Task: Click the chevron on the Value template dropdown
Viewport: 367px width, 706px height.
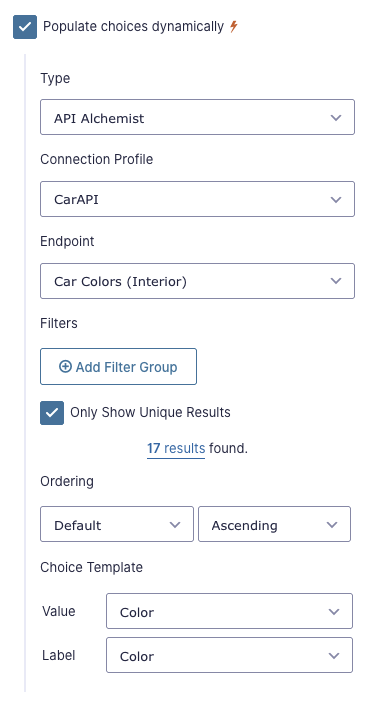Action: 334,612
